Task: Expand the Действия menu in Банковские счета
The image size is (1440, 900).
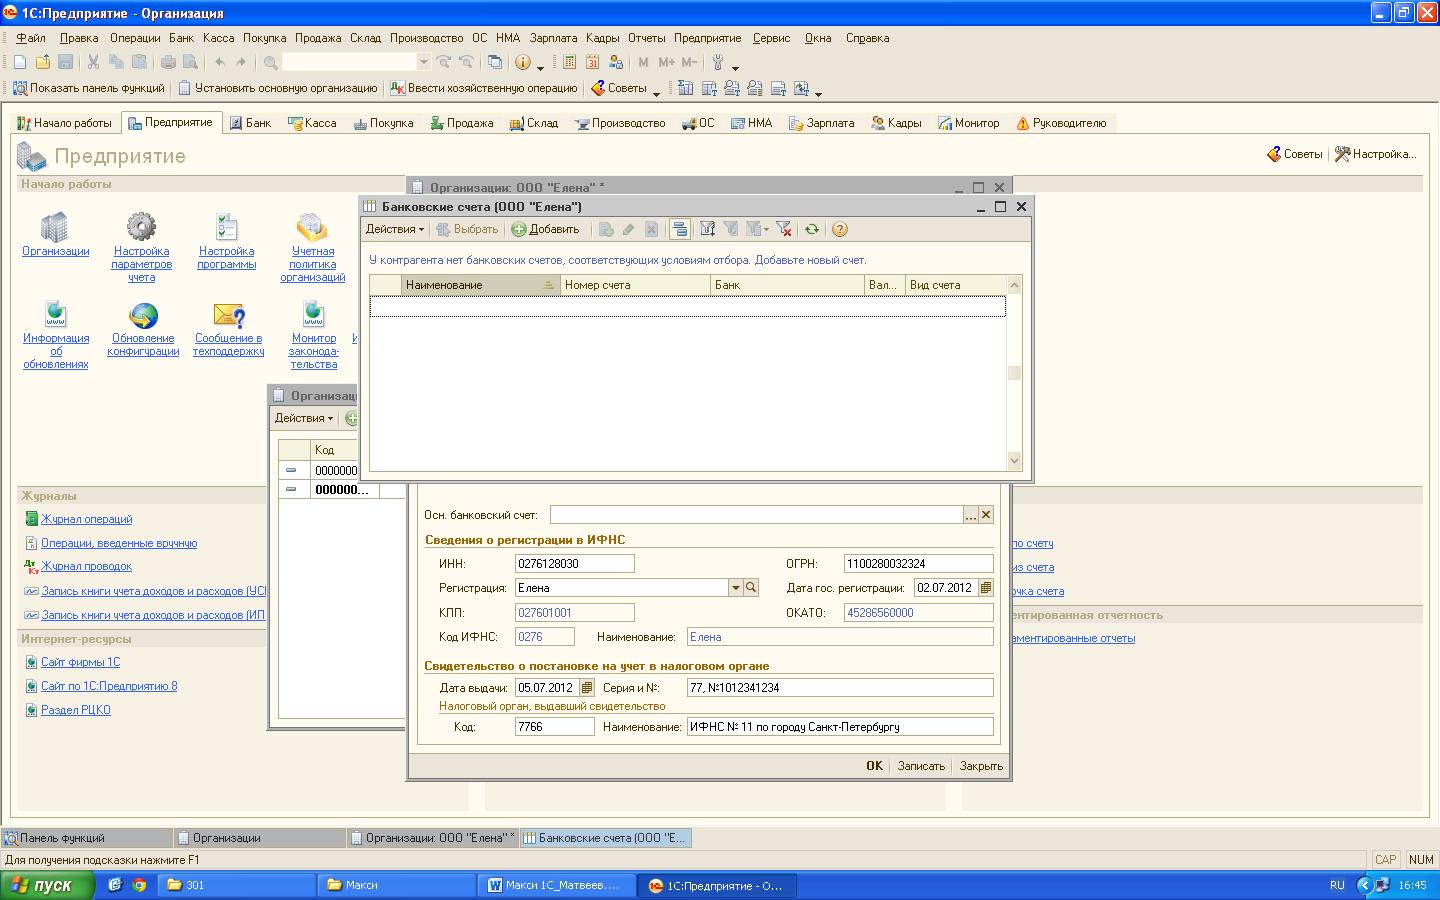Action: (394, 229)
